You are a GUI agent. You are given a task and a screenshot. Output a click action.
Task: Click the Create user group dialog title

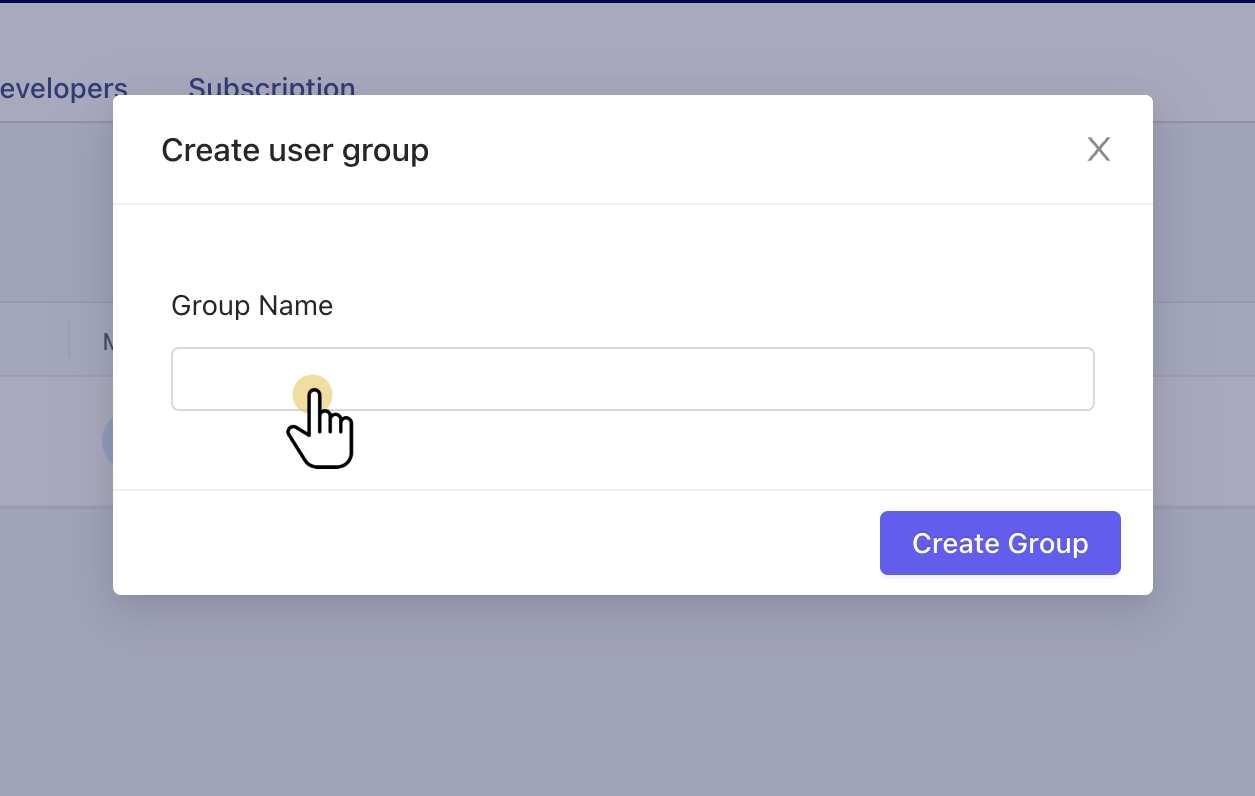(294, 150)
